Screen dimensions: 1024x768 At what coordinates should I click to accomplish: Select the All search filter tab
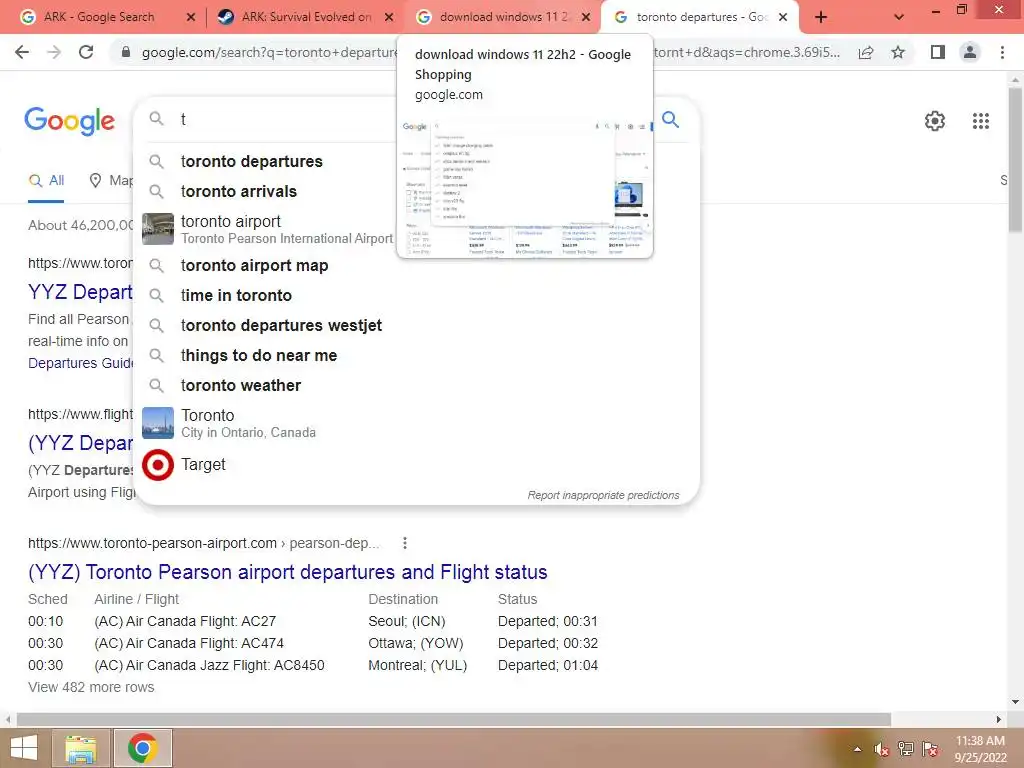pyautogui.click(x=46, y=180)
